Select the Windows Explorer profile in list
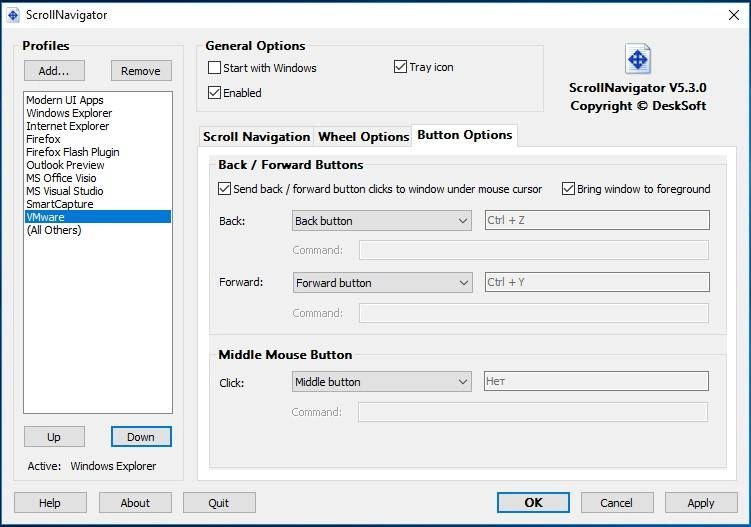751x527 pixels. [x=98, y=113]
